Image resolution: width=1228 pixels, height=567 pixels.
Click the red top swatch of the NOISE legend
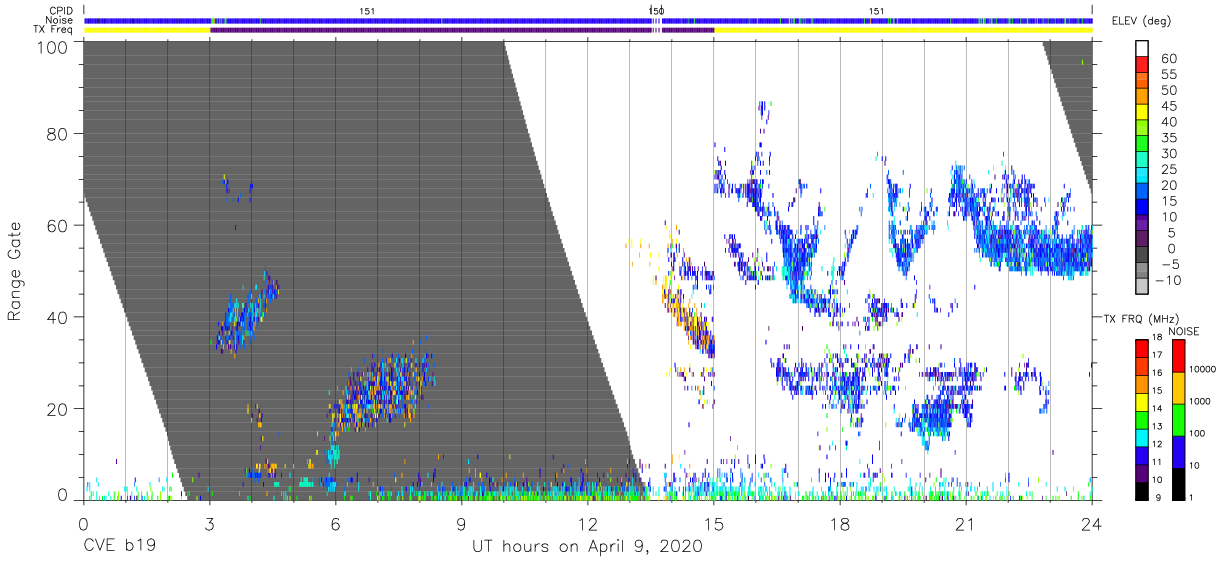(1179, 355)
